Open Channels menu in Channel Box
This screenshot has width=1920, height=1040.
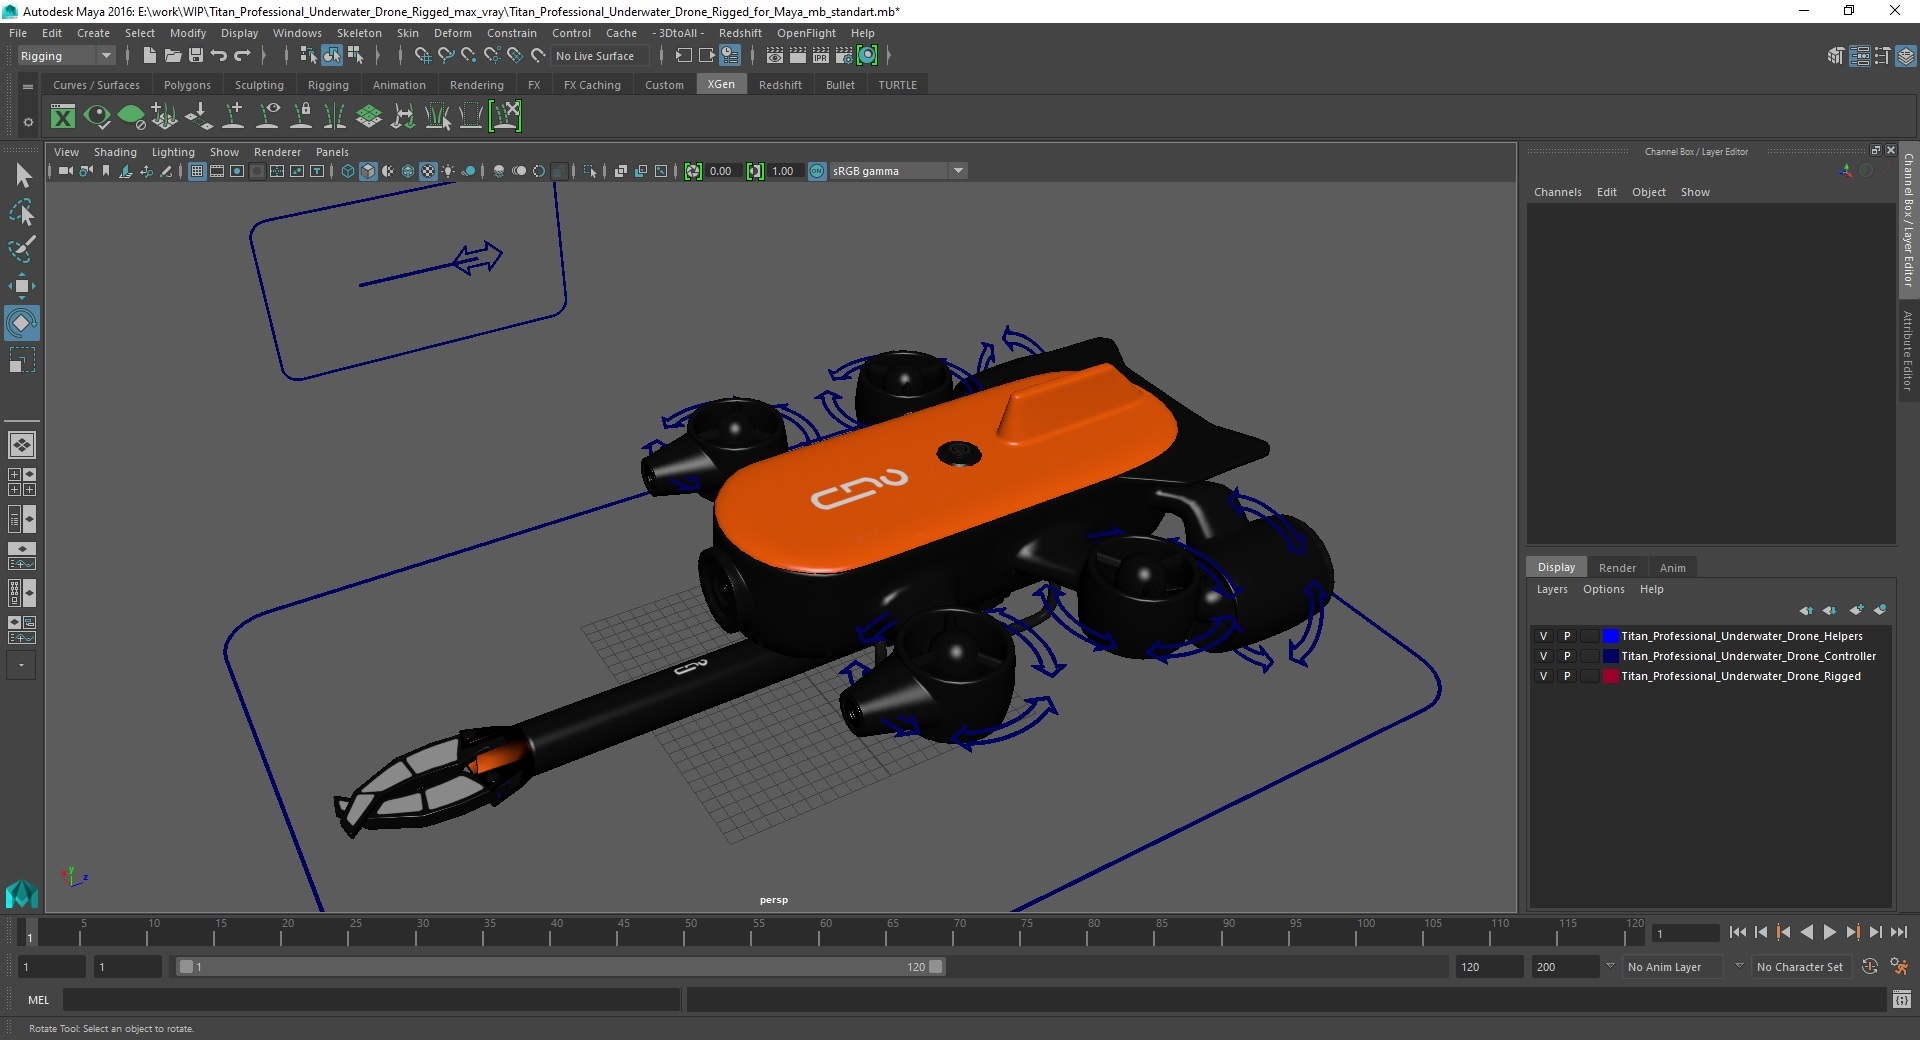click(x=1557, y=192)
